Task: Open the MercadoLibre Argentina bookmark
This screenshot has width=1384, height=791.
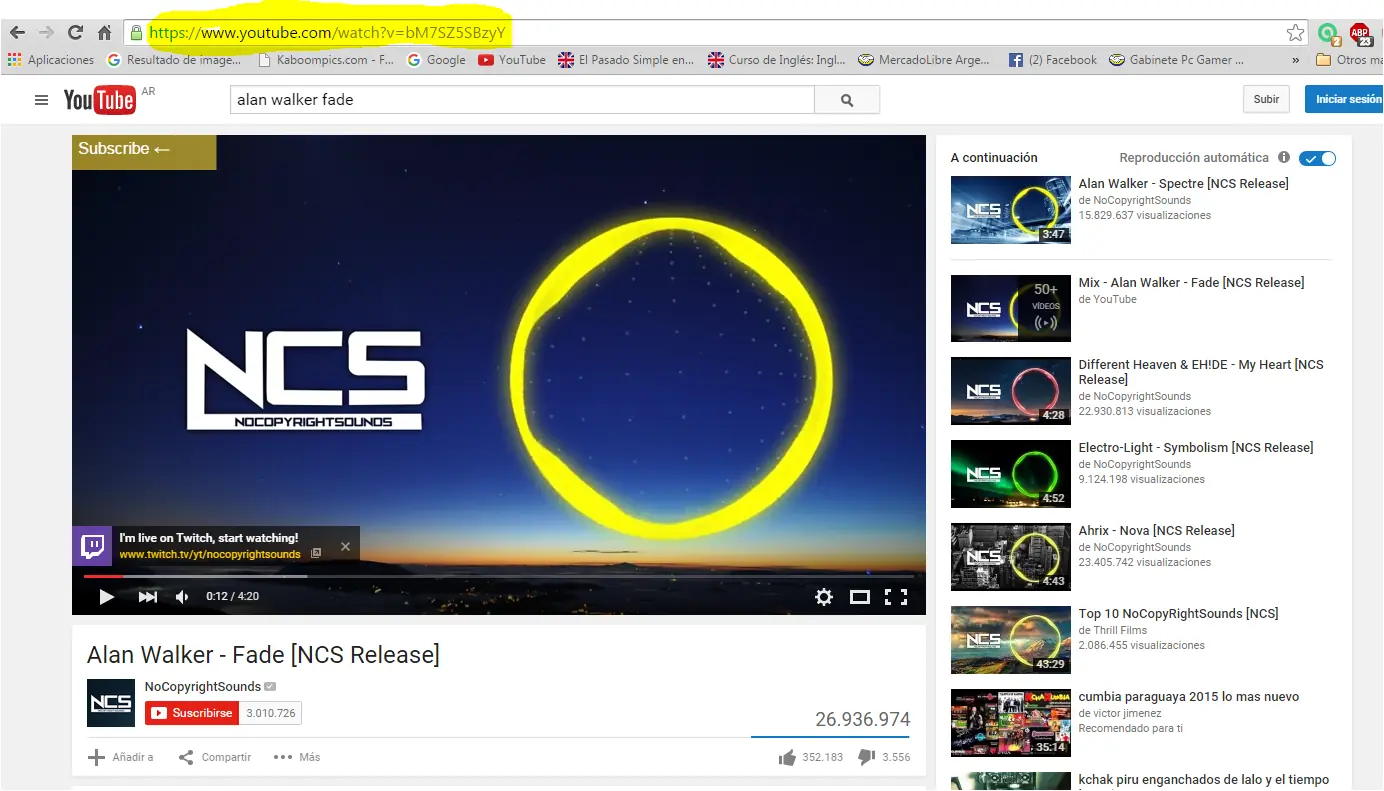Action: pyautogui.click(x=924, y=60)
